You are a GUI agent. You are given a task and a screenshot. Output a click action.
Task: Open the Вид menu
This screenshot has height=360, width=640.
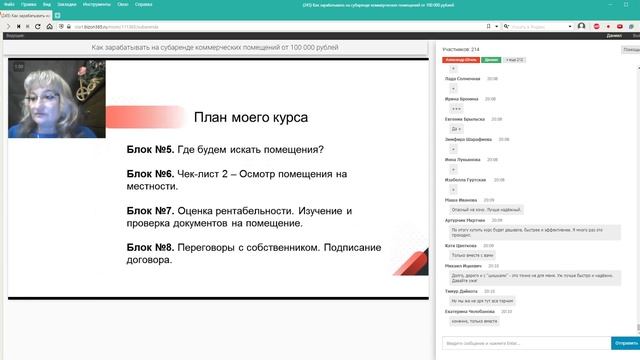[47, 4]
